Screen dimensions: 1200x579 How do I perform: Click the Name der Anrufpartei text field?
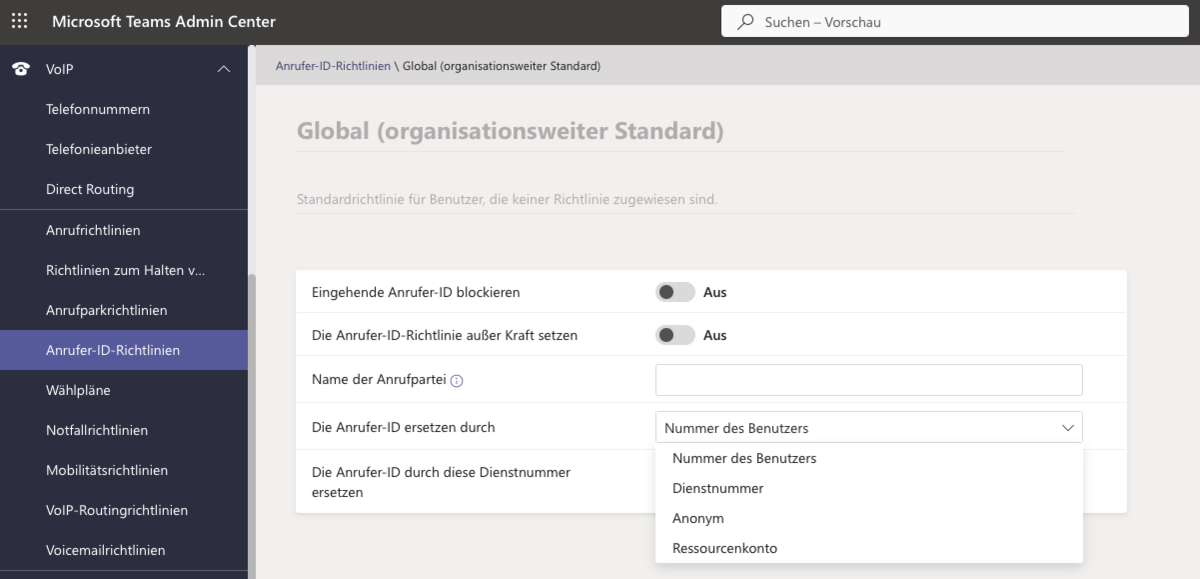click(x=868, y=380)
